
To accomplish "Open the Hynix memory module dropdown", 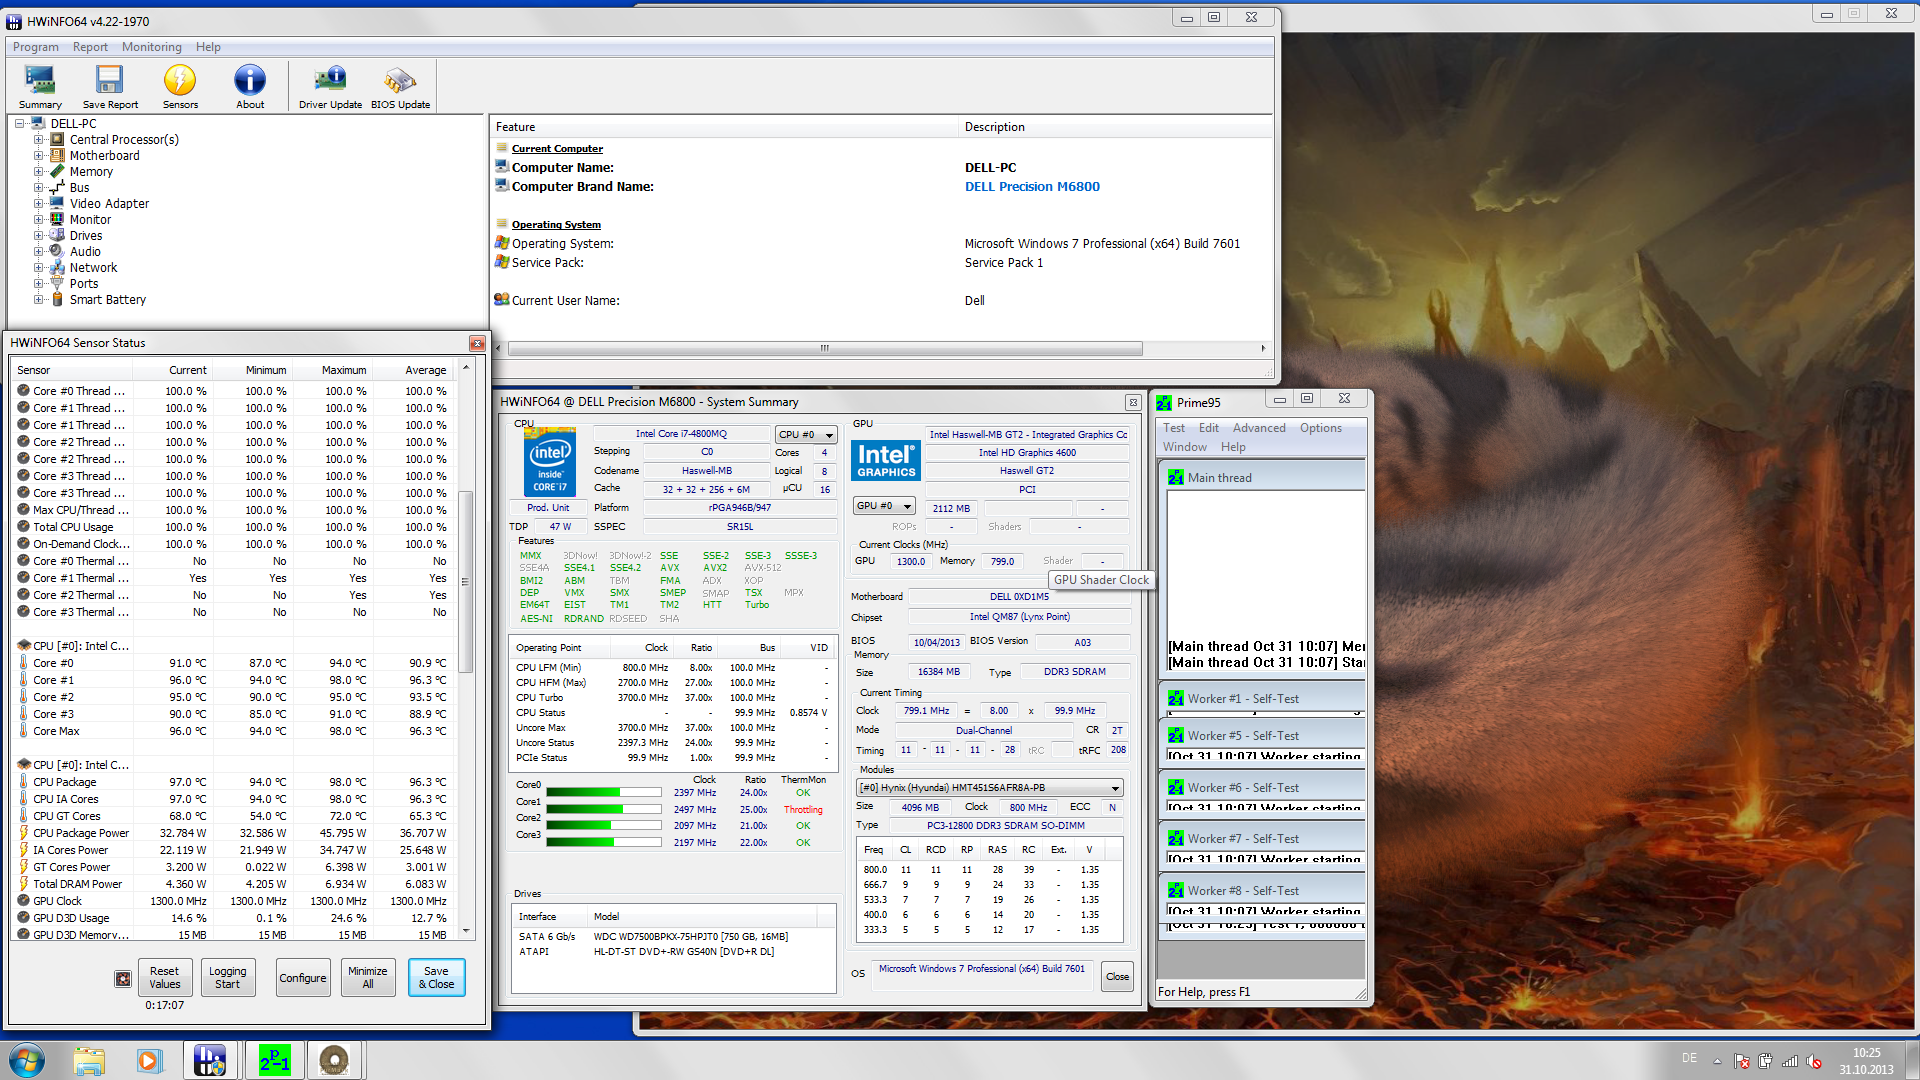I will tap(990, 788).
